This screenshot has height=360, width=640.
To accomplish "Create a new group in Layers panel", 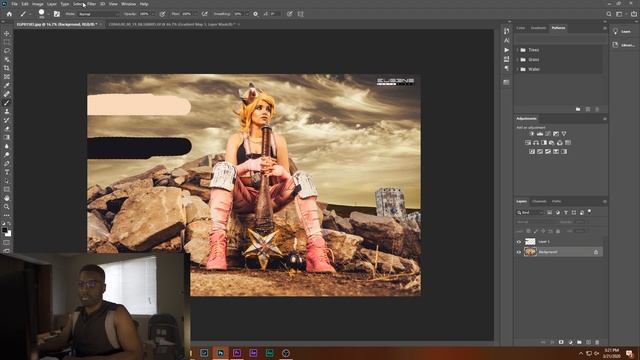I will (579, 342).
